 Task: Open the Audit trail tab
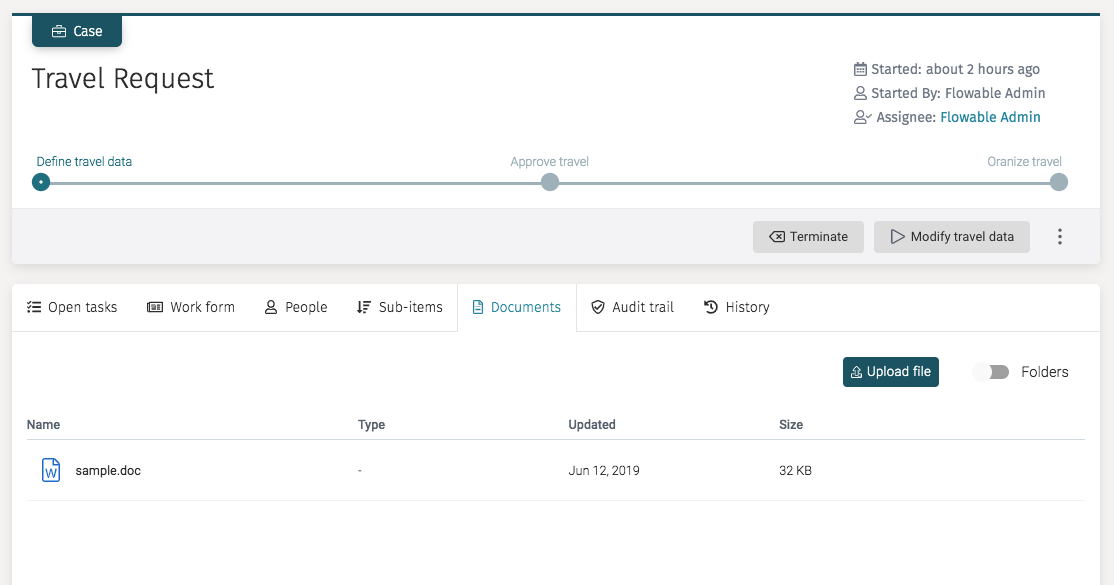pyautogui.click(x=632, y=307)
